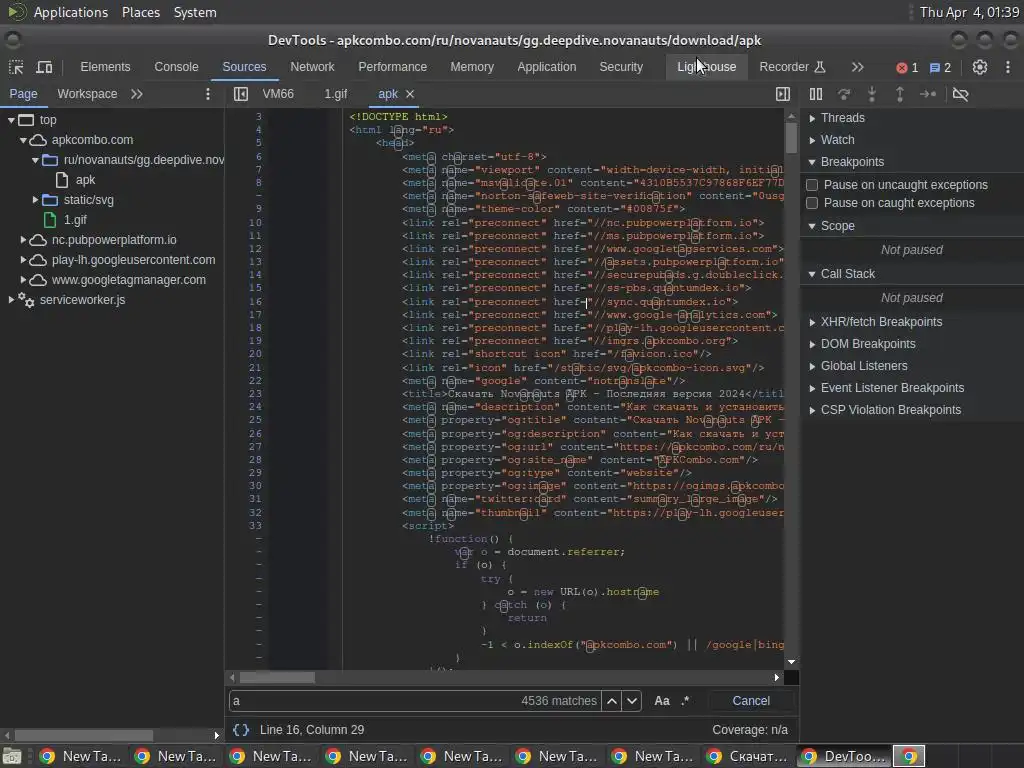Viewport: 1024px width, 768px height.
Task: Enable Pause on caught exceptions
Action: point(812,203)
